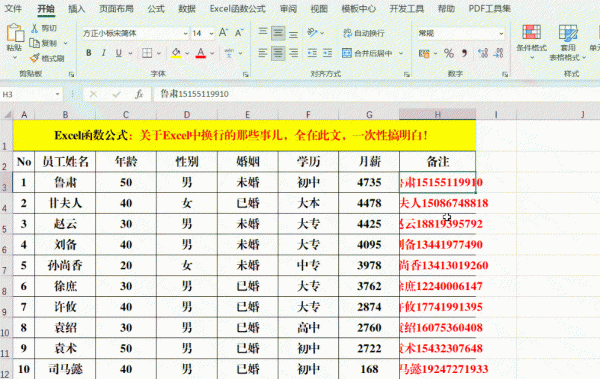600x379 pixels.
Task: Click the 备注 header cell
Action: pyautogui.click(x=437, y=162)
